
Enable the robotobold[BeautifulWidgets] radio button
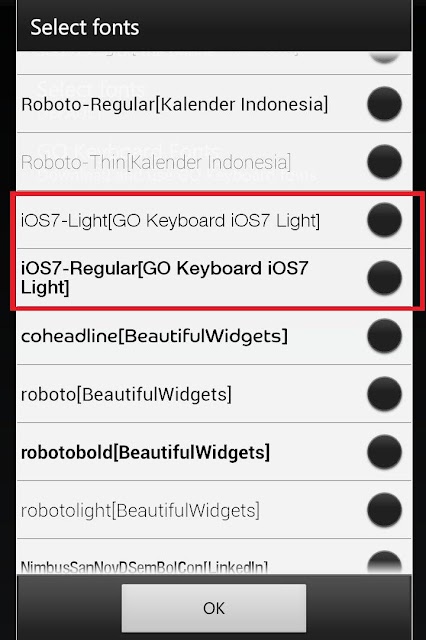pyautogui.click(x=384, y=451)
